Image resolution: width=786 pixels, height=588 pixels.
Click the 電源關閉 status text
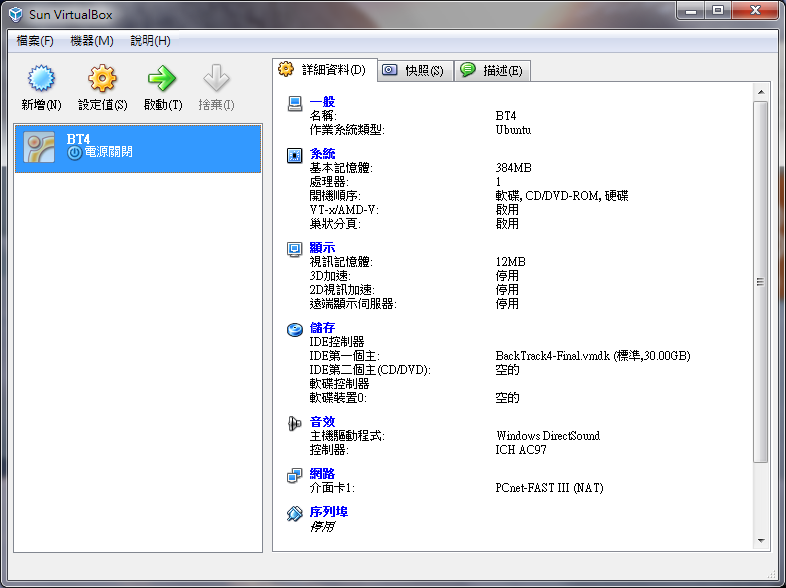pyautogui.click(x=108, y=152)
